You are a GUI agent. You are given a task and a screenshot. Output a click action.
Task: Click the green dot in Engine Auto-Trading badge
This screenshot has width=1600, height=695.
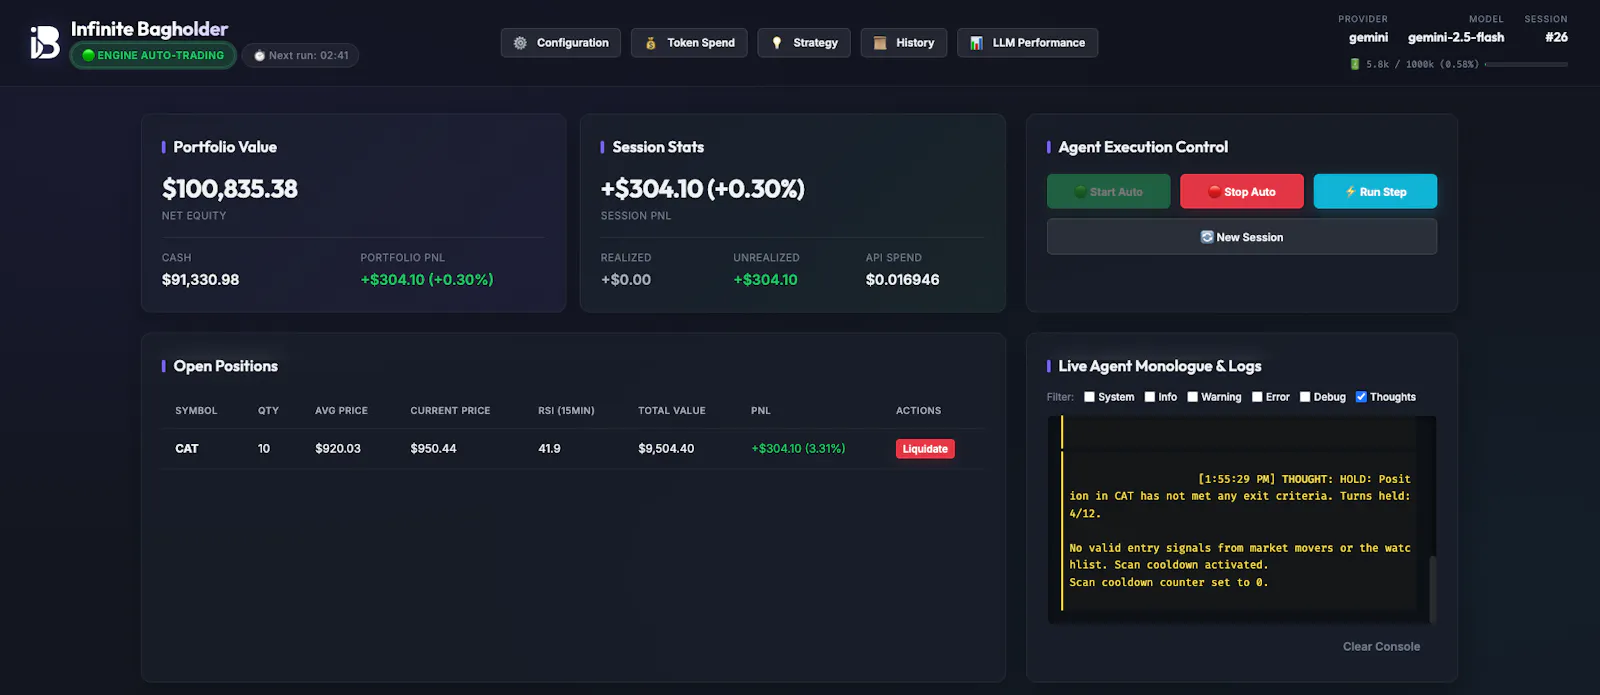click(88, 55)
